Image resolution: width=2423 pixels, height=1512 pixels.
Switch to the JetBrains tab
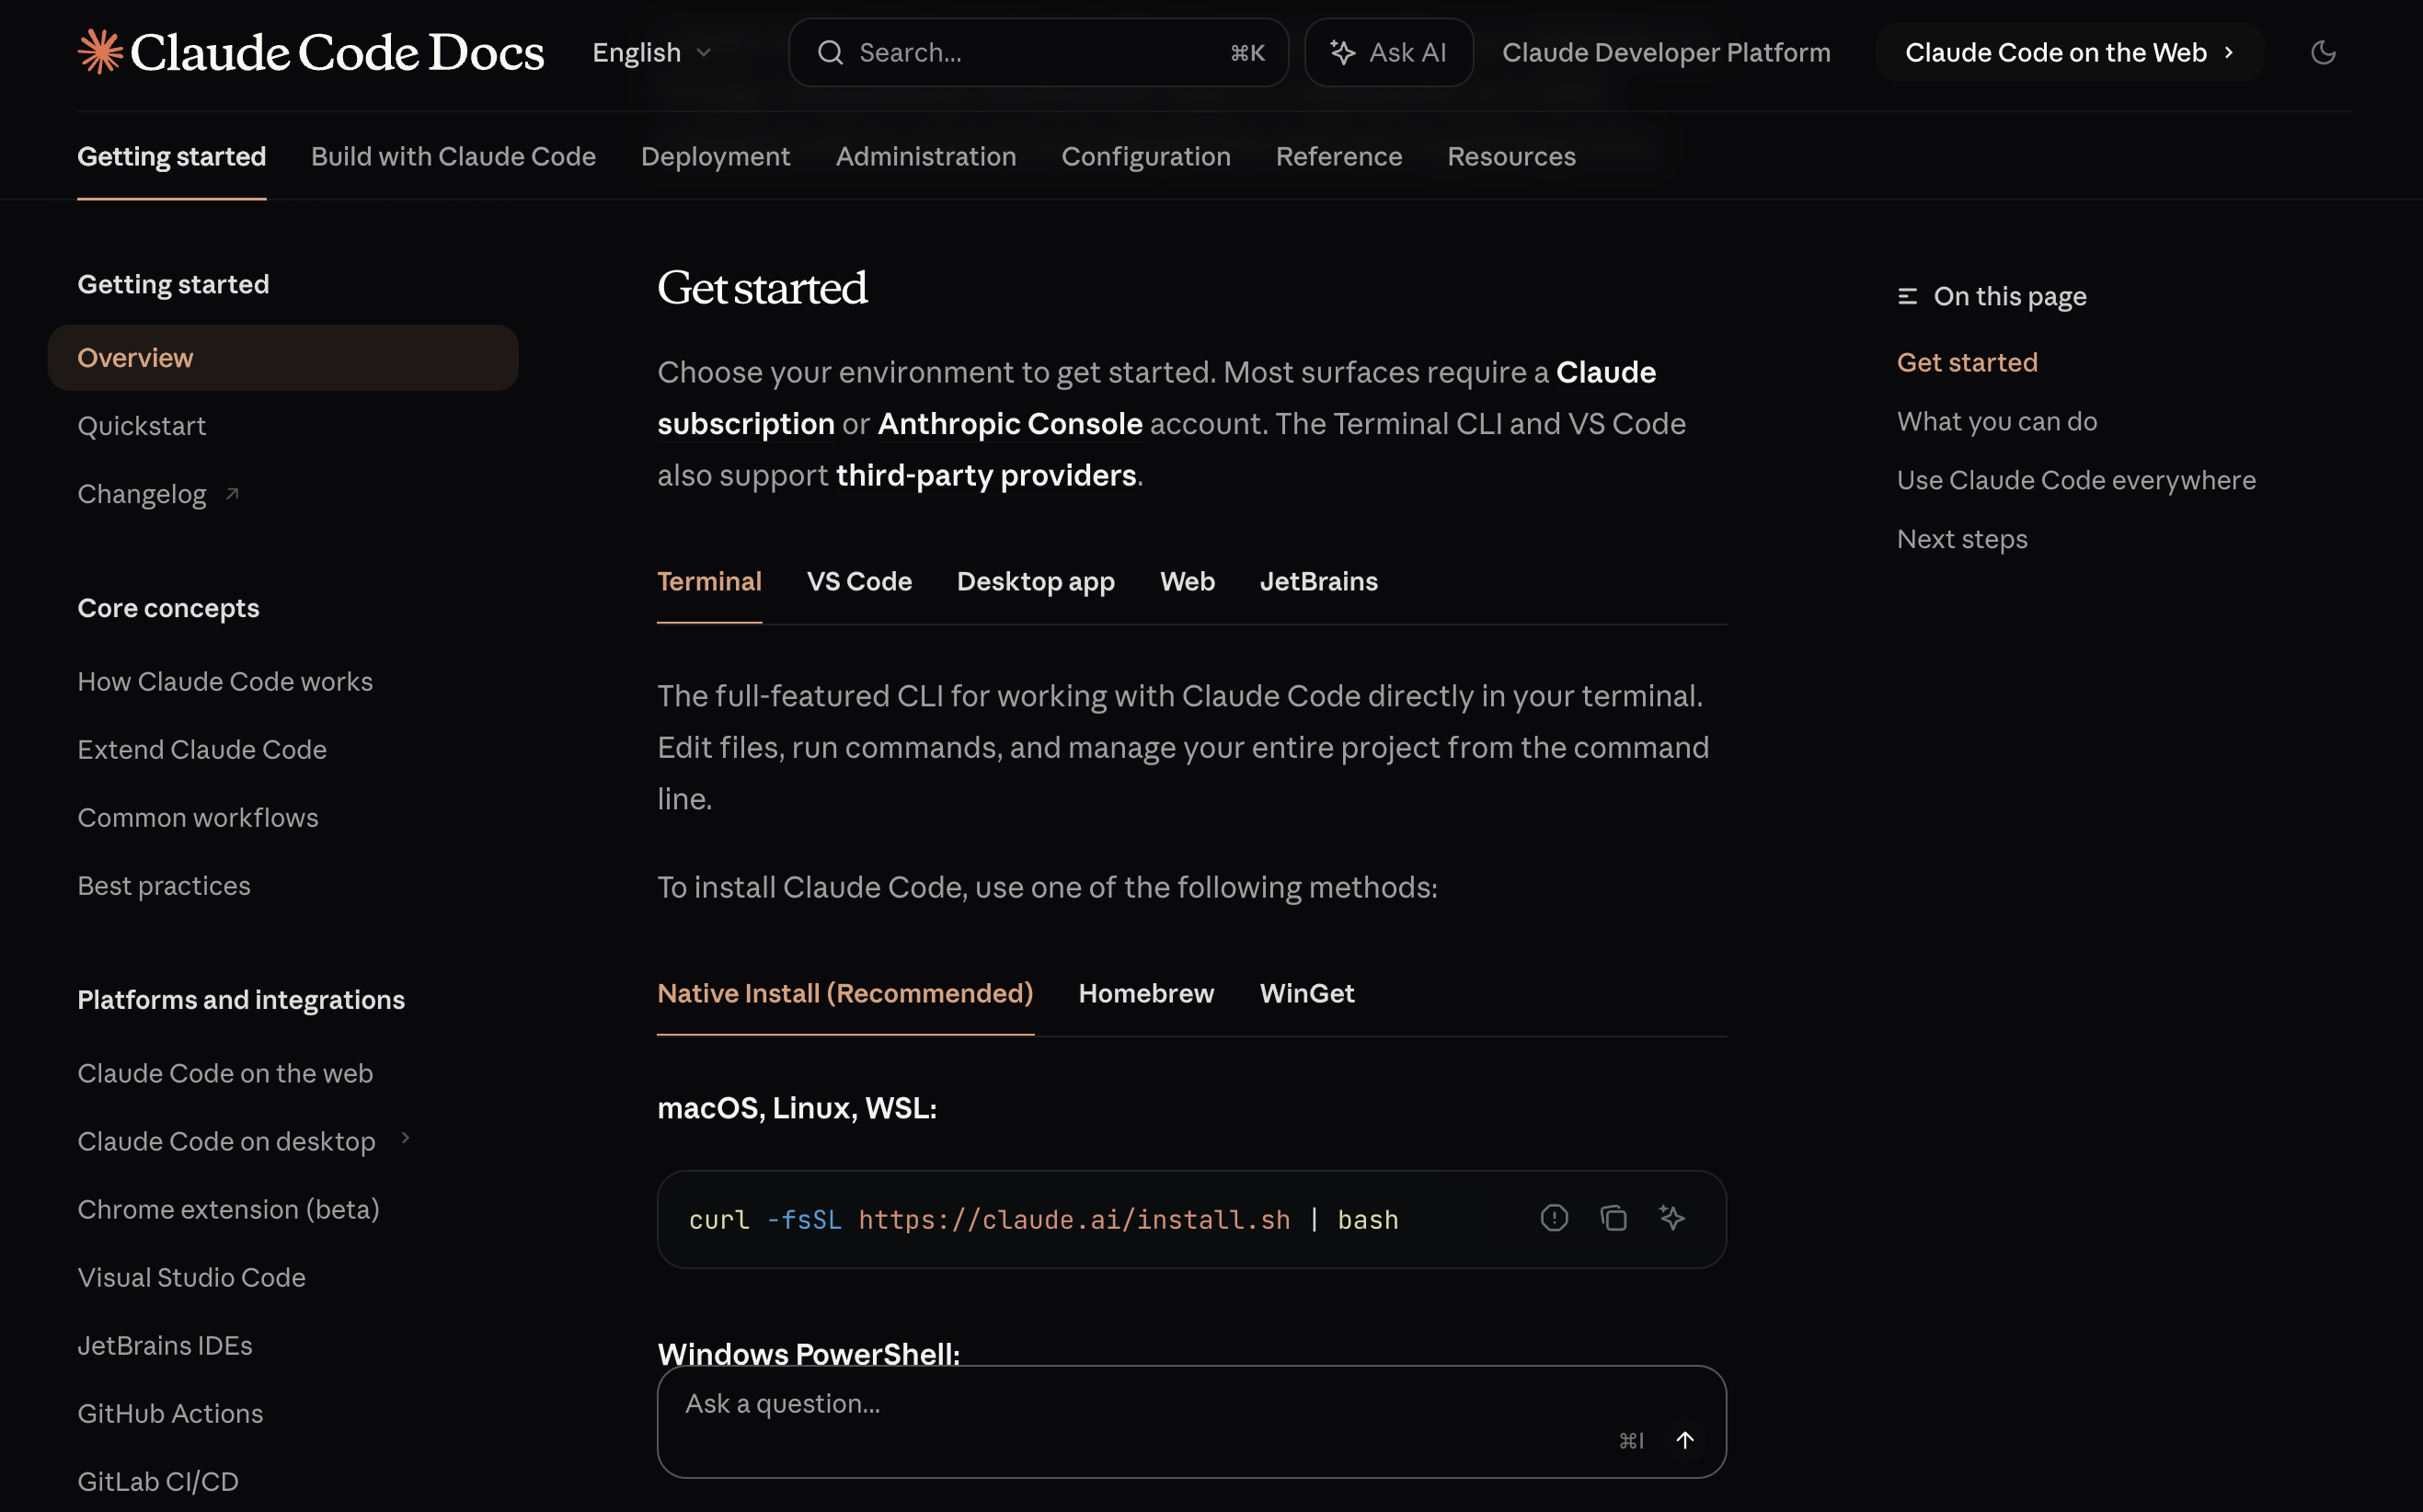pyautogui.click(x=1318, y=581)
